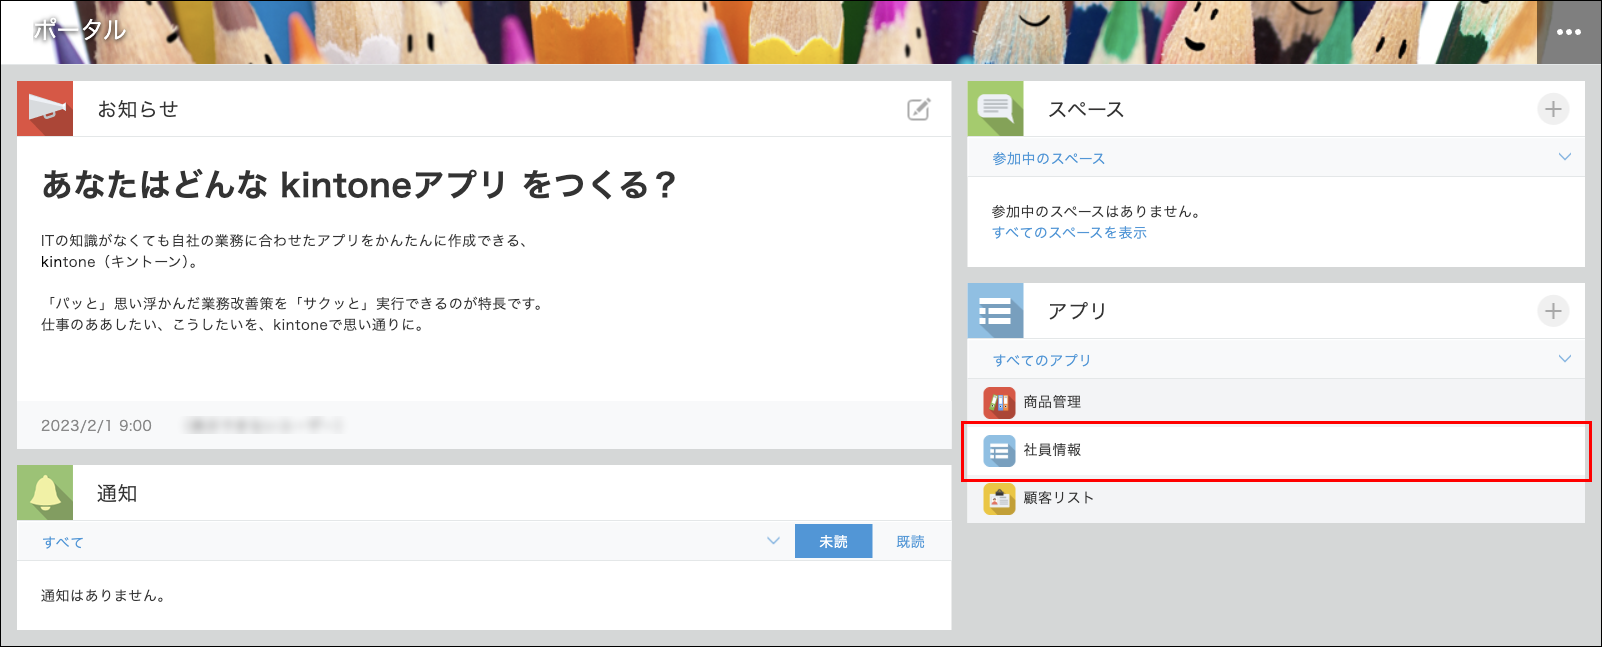Viewport: 1602px width, 647px height.
Task: Click the 2023/2/1 9:00 timestamp
Action: coord(96,425)
